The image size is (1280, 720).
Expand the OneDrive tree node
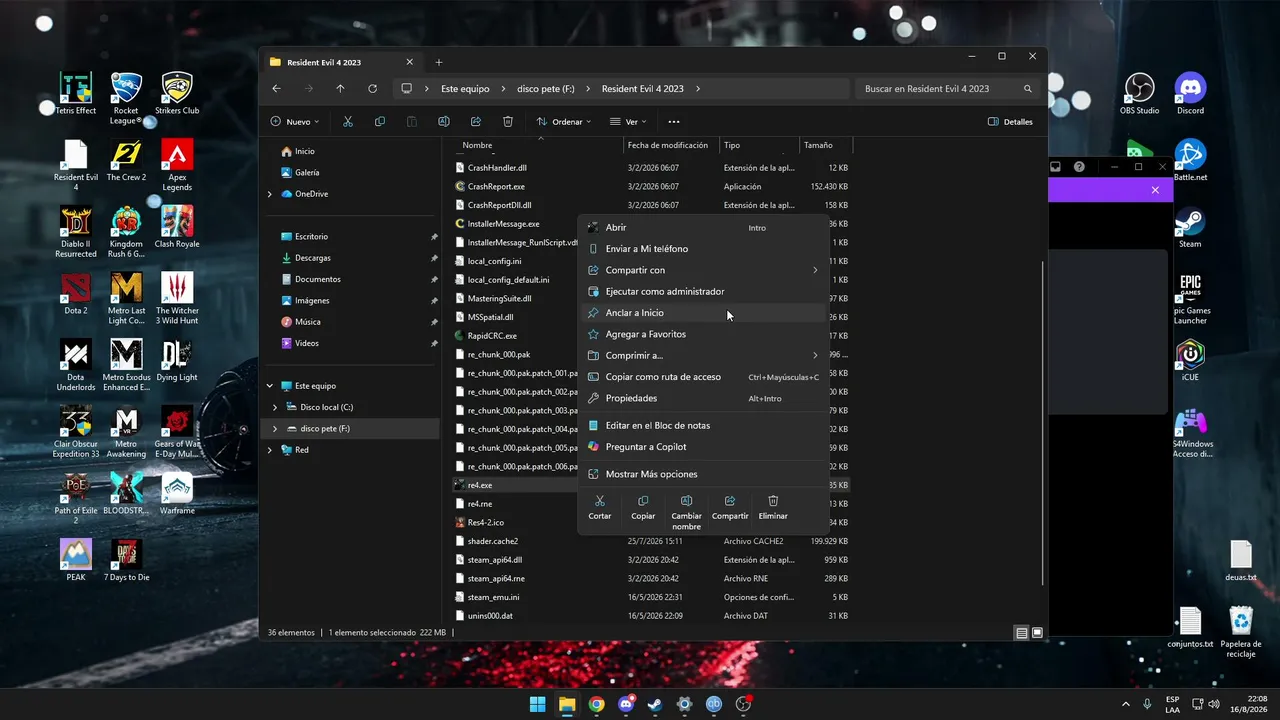coord(270,194)
